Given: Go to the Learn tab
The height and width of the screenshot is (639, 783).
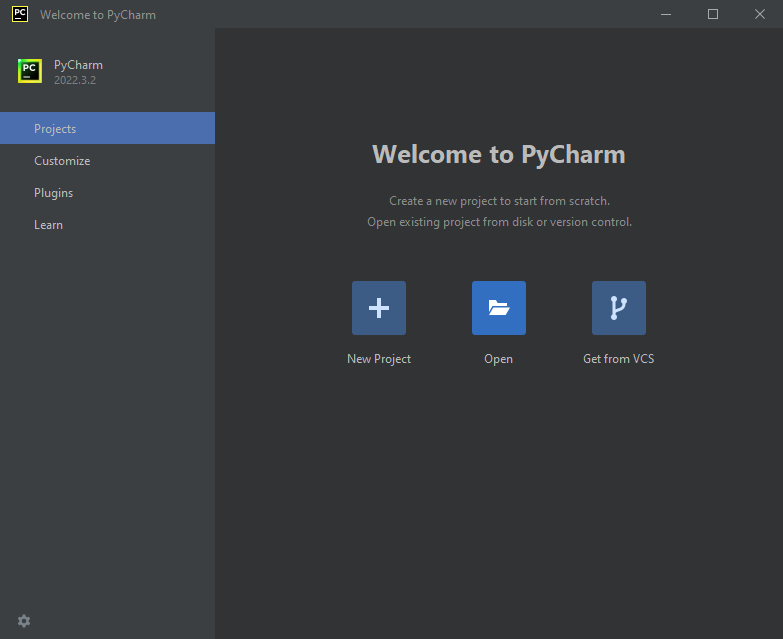Looking at the screenshot, I should [x=107, y=225].
